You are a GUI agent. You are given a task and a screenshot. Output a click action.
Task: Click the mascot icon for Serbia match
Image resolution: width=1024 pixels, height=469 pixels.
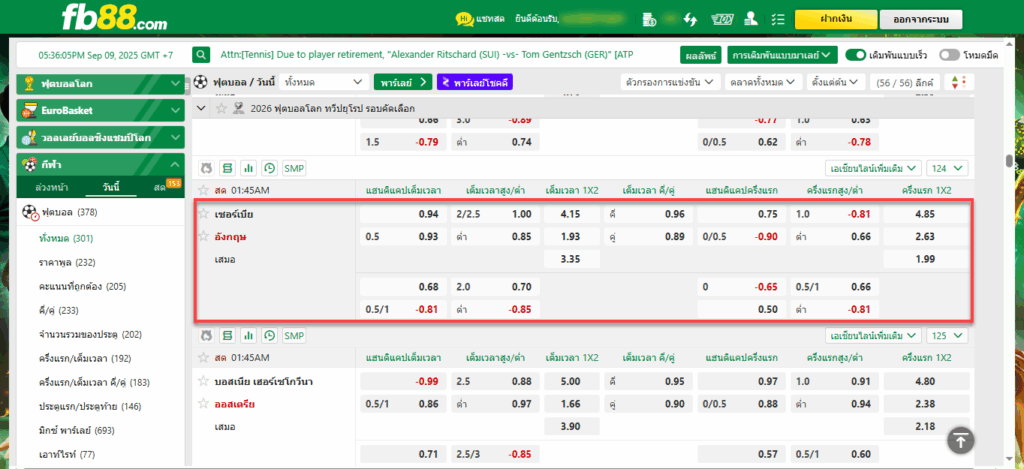pos(206,169)
